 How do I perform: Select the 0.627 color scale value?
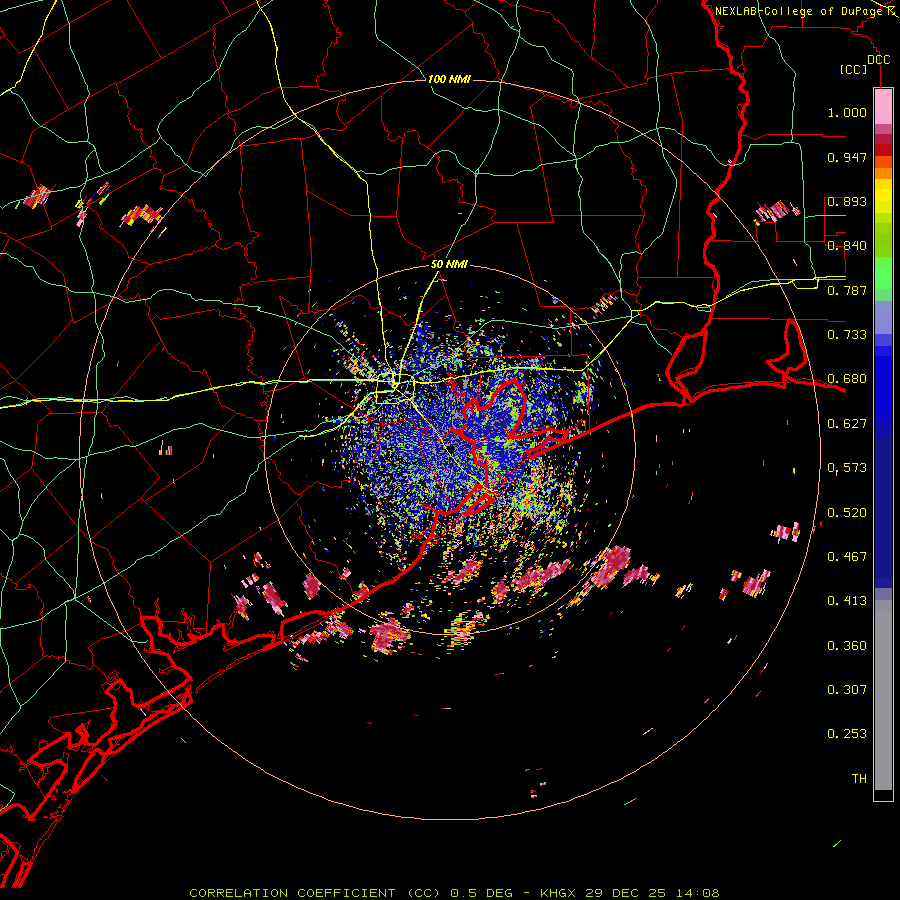[x=847, y=424]
